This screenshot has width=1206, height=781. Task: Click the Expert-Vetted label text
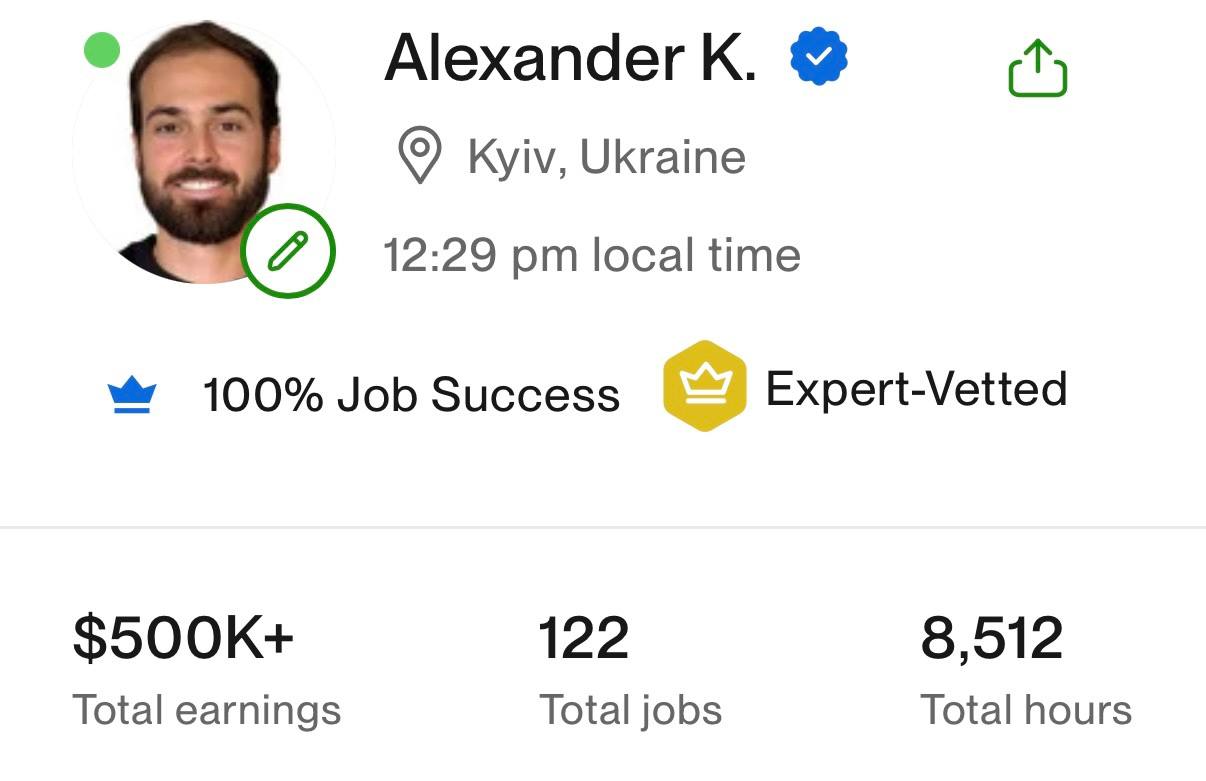917,389
